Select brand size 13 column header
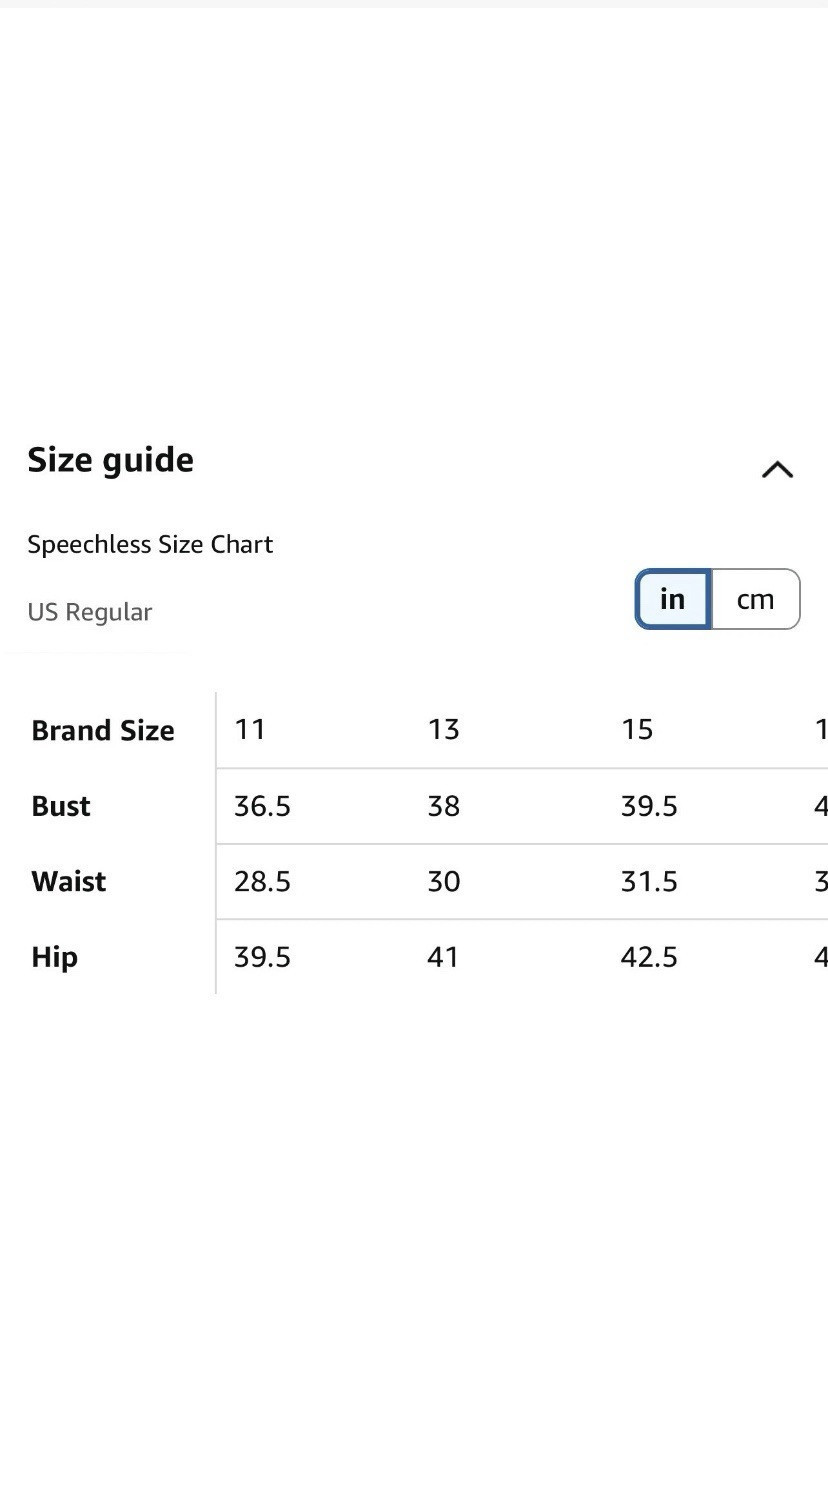 pos(444,730)
